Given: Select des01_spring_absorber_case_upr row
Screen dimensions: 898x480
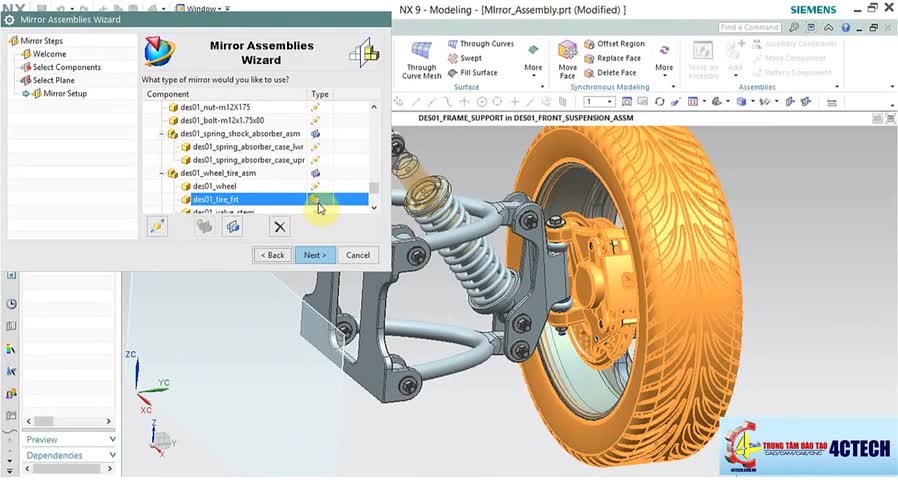Looking at the screenshot, I should [x=255, y=160].
